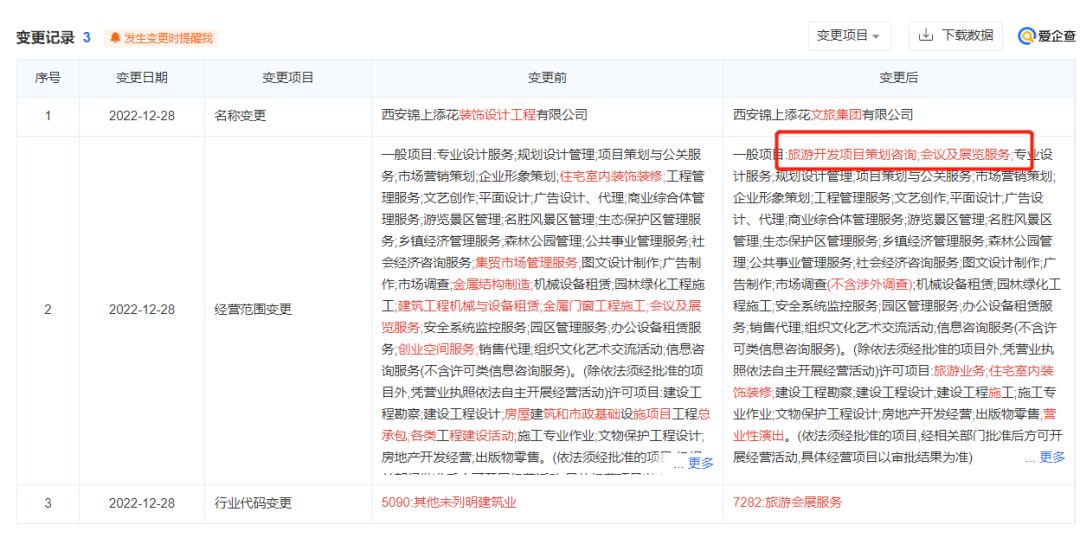Click the 发生变更时提醒我 reminder button
This screenshot has width=1080, height=544.
pos(161,38)
